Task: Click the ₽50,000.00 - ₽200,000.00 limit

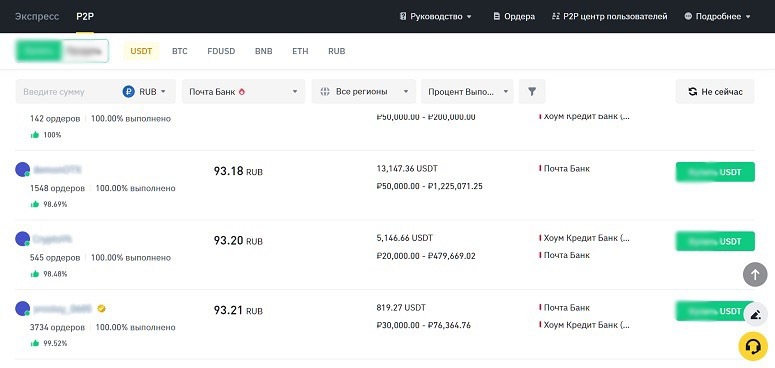Action: (x=426, y=118)
